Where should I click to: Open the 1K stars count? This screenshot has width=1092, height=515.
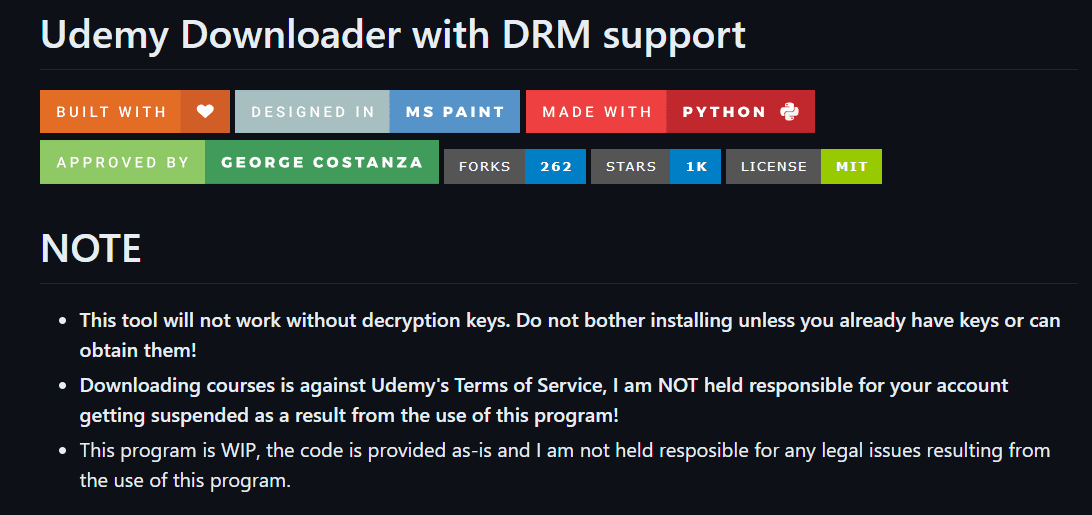[x=696, y=167]
